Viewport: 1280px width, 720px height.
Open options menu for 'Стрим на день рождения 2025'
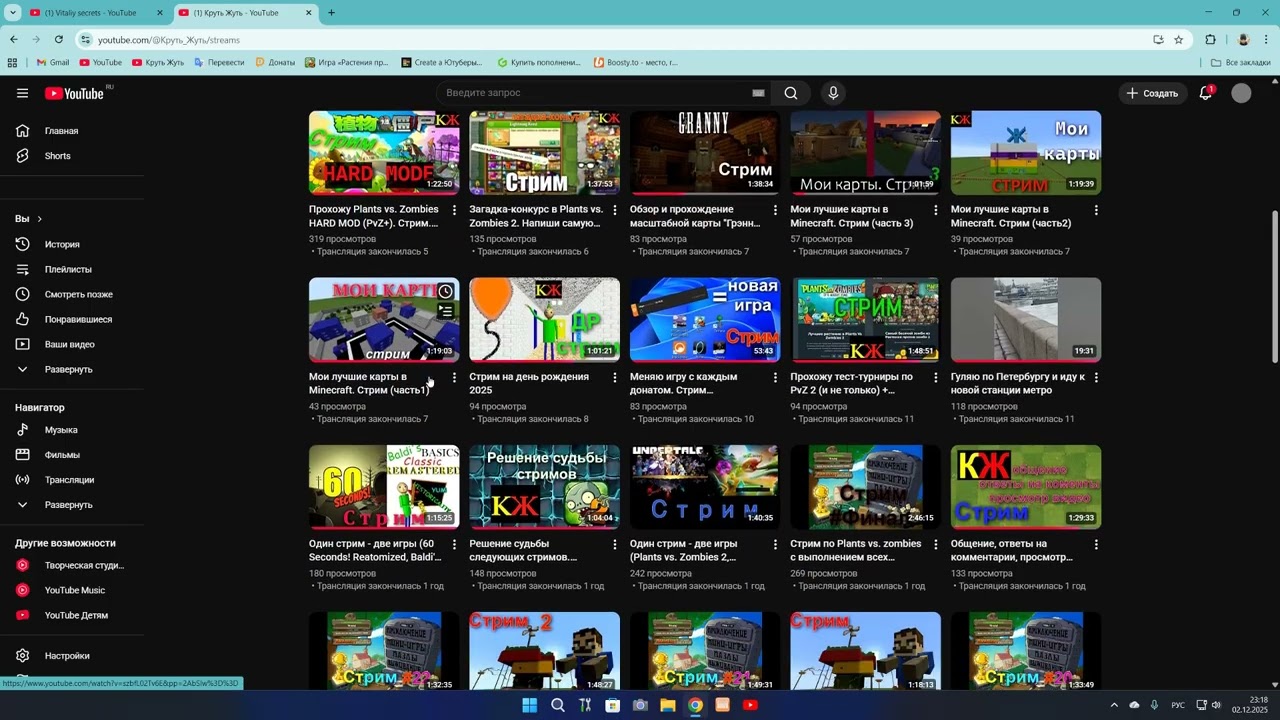[615, 378]
